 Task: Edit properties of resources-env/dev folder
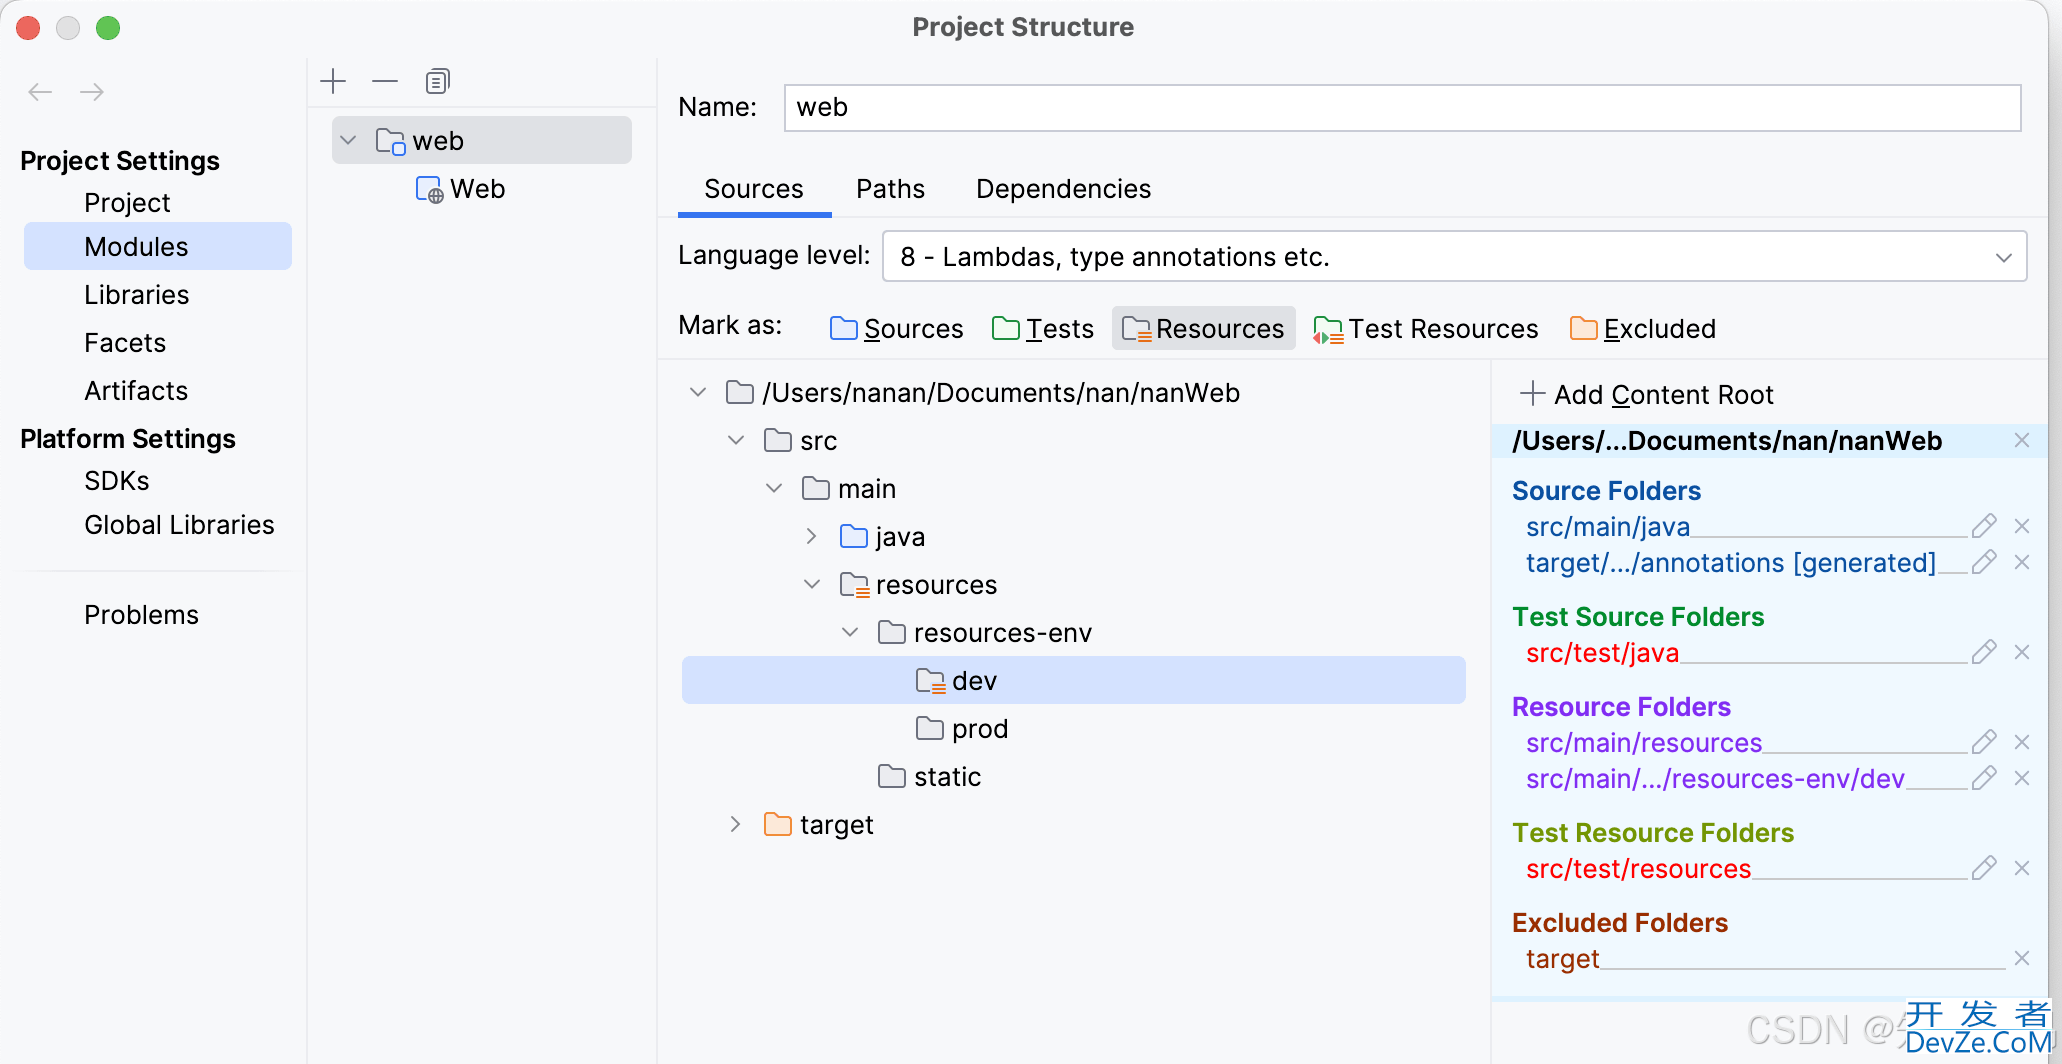pyautogui.click(x=1984, y=778)
